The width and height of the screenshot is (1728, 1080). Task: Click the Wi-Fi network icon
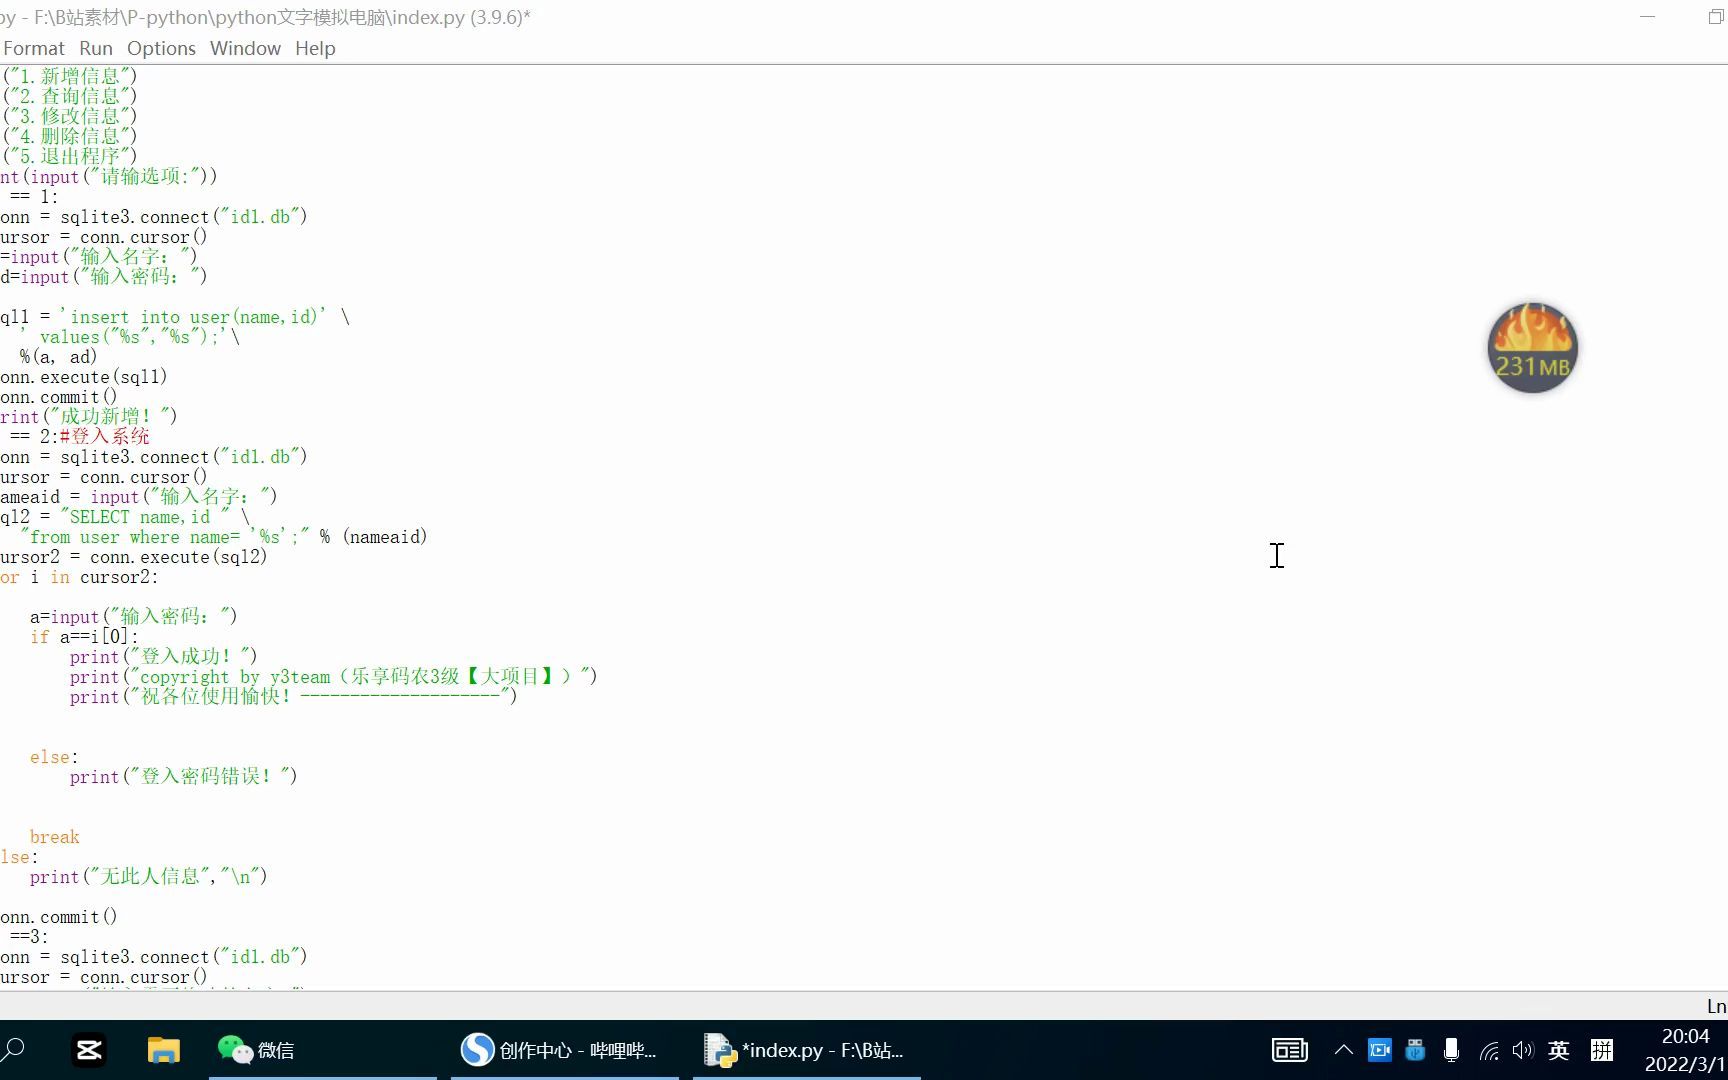point(1488,1050)
